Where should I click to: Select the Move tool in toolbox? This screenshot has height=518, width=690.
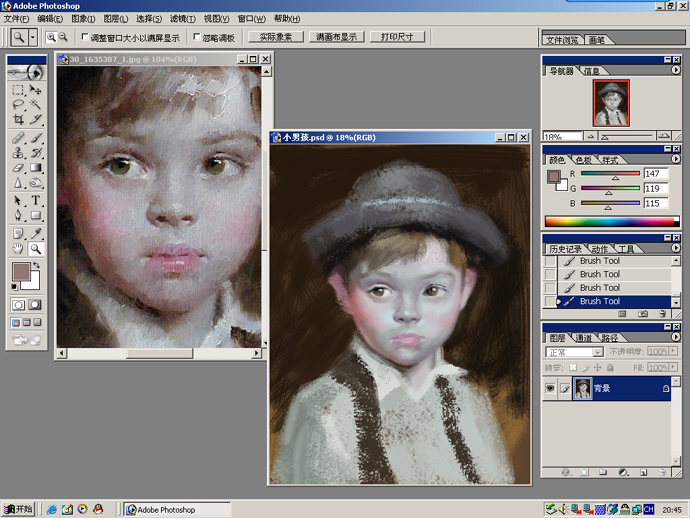[35, 90]
